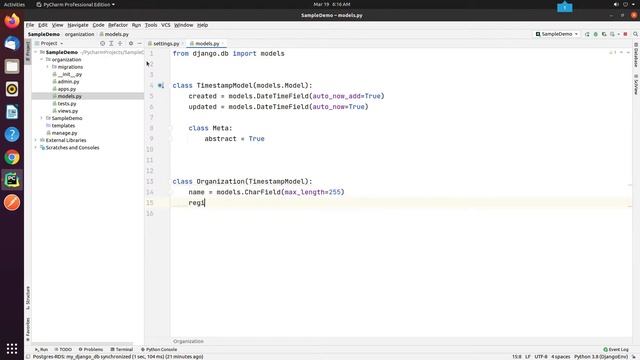This screenshot has width=640, height=360.
Task: Click Python 3.8 interpreter in status bar
Action: (x=601, y=357)
